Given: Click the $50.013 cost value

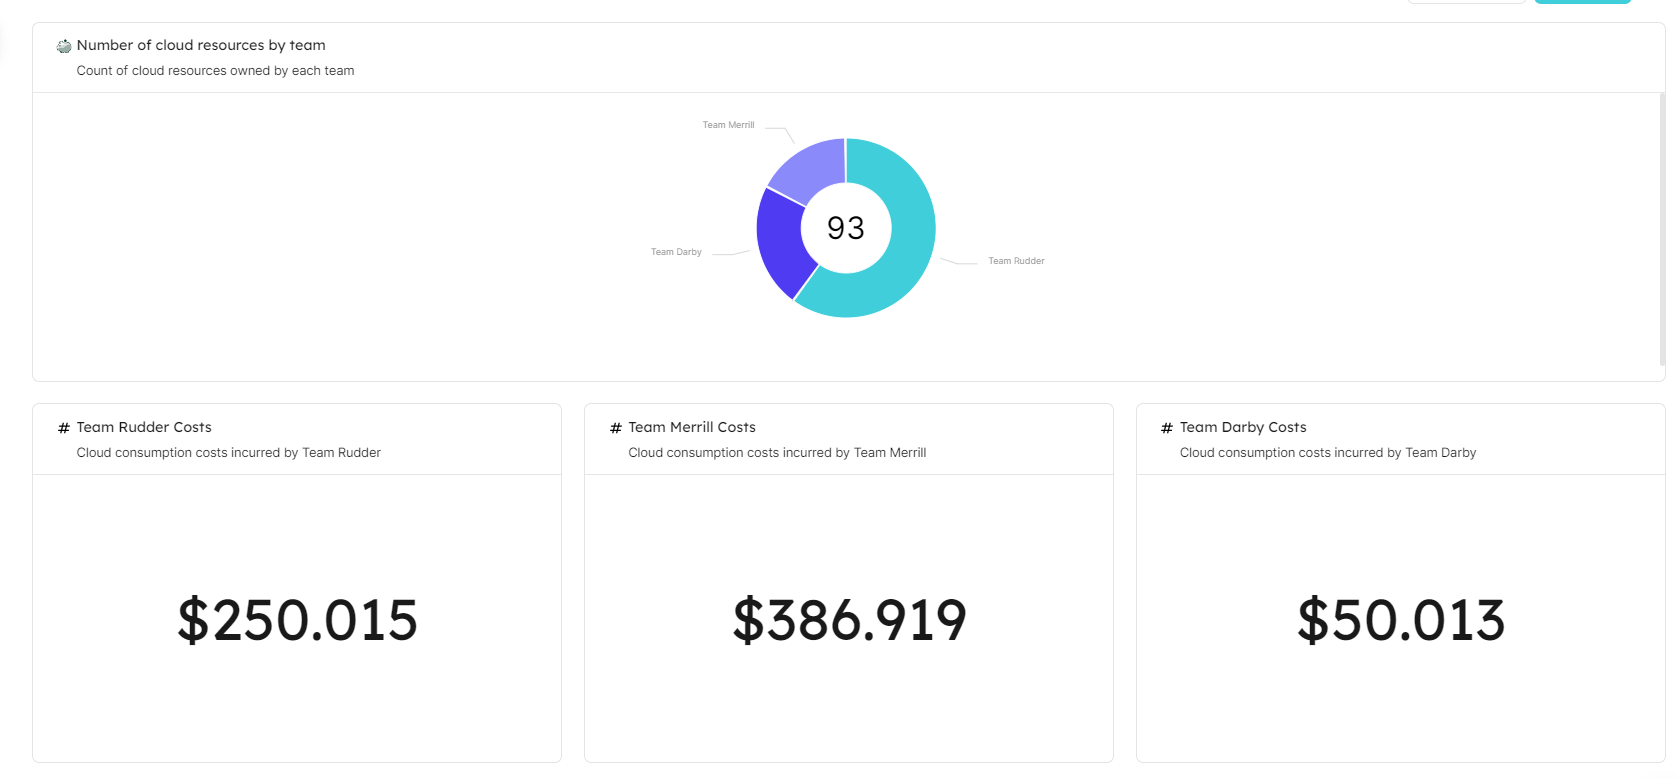Looking at the screenshot, I should [1400, 620].
